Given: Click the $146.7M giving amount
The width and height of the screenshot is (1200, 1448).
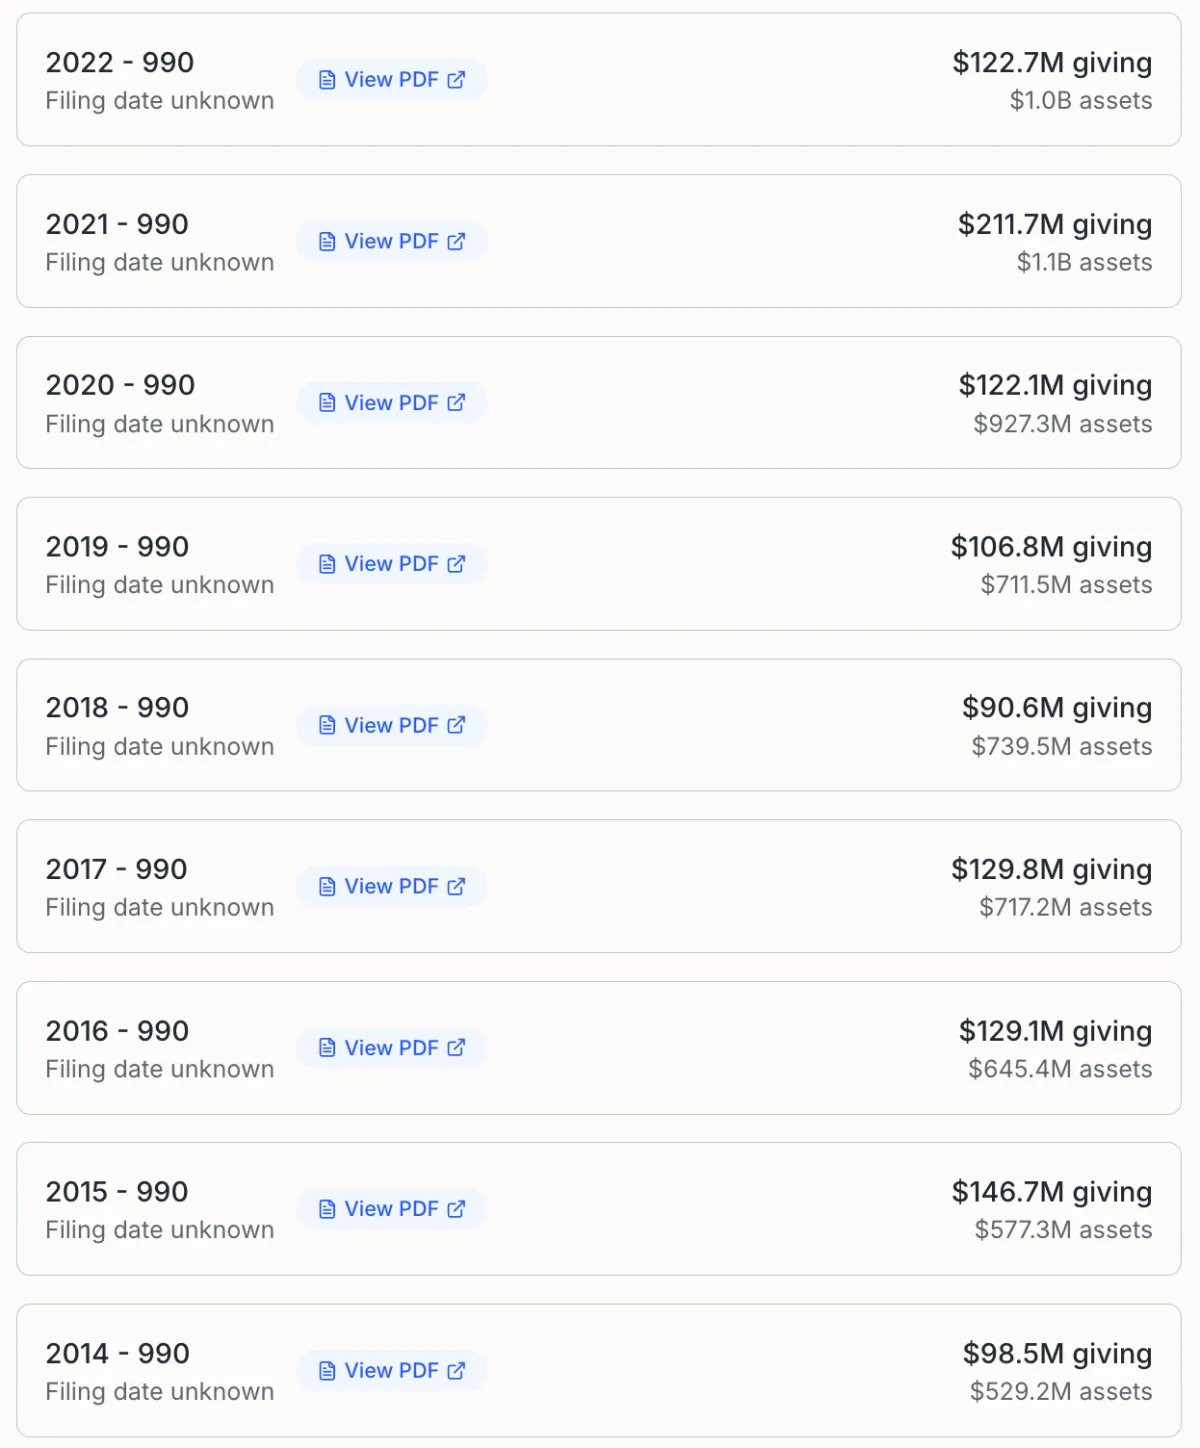Looking at the screenshot, I should (x=1051, y=1192).
